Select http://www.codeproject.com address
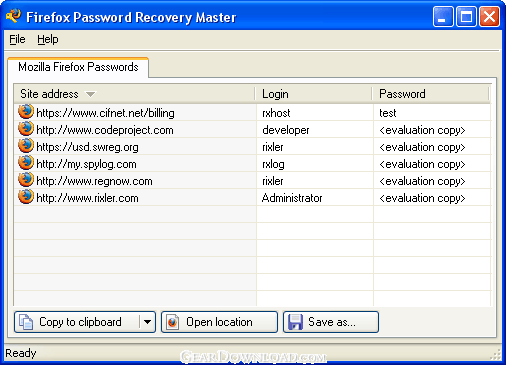506x365 pixels. pyautogui.click(x=105, y=130)
